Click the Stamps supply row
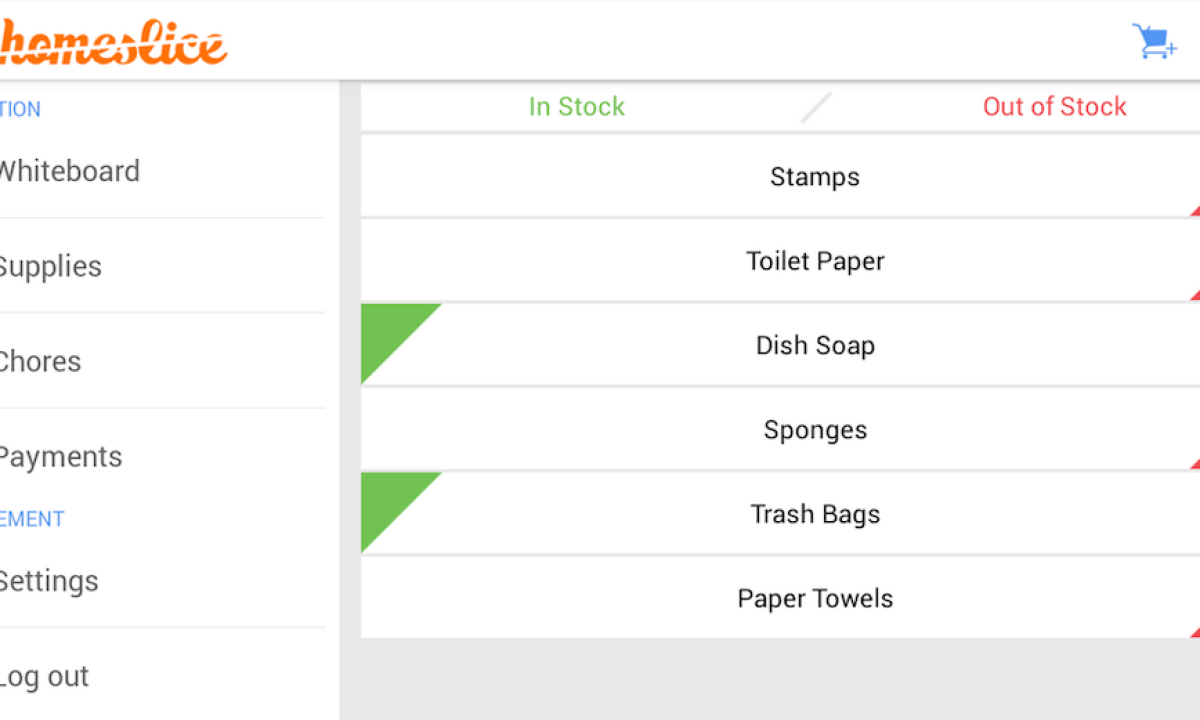 click(x=815, y=177)
